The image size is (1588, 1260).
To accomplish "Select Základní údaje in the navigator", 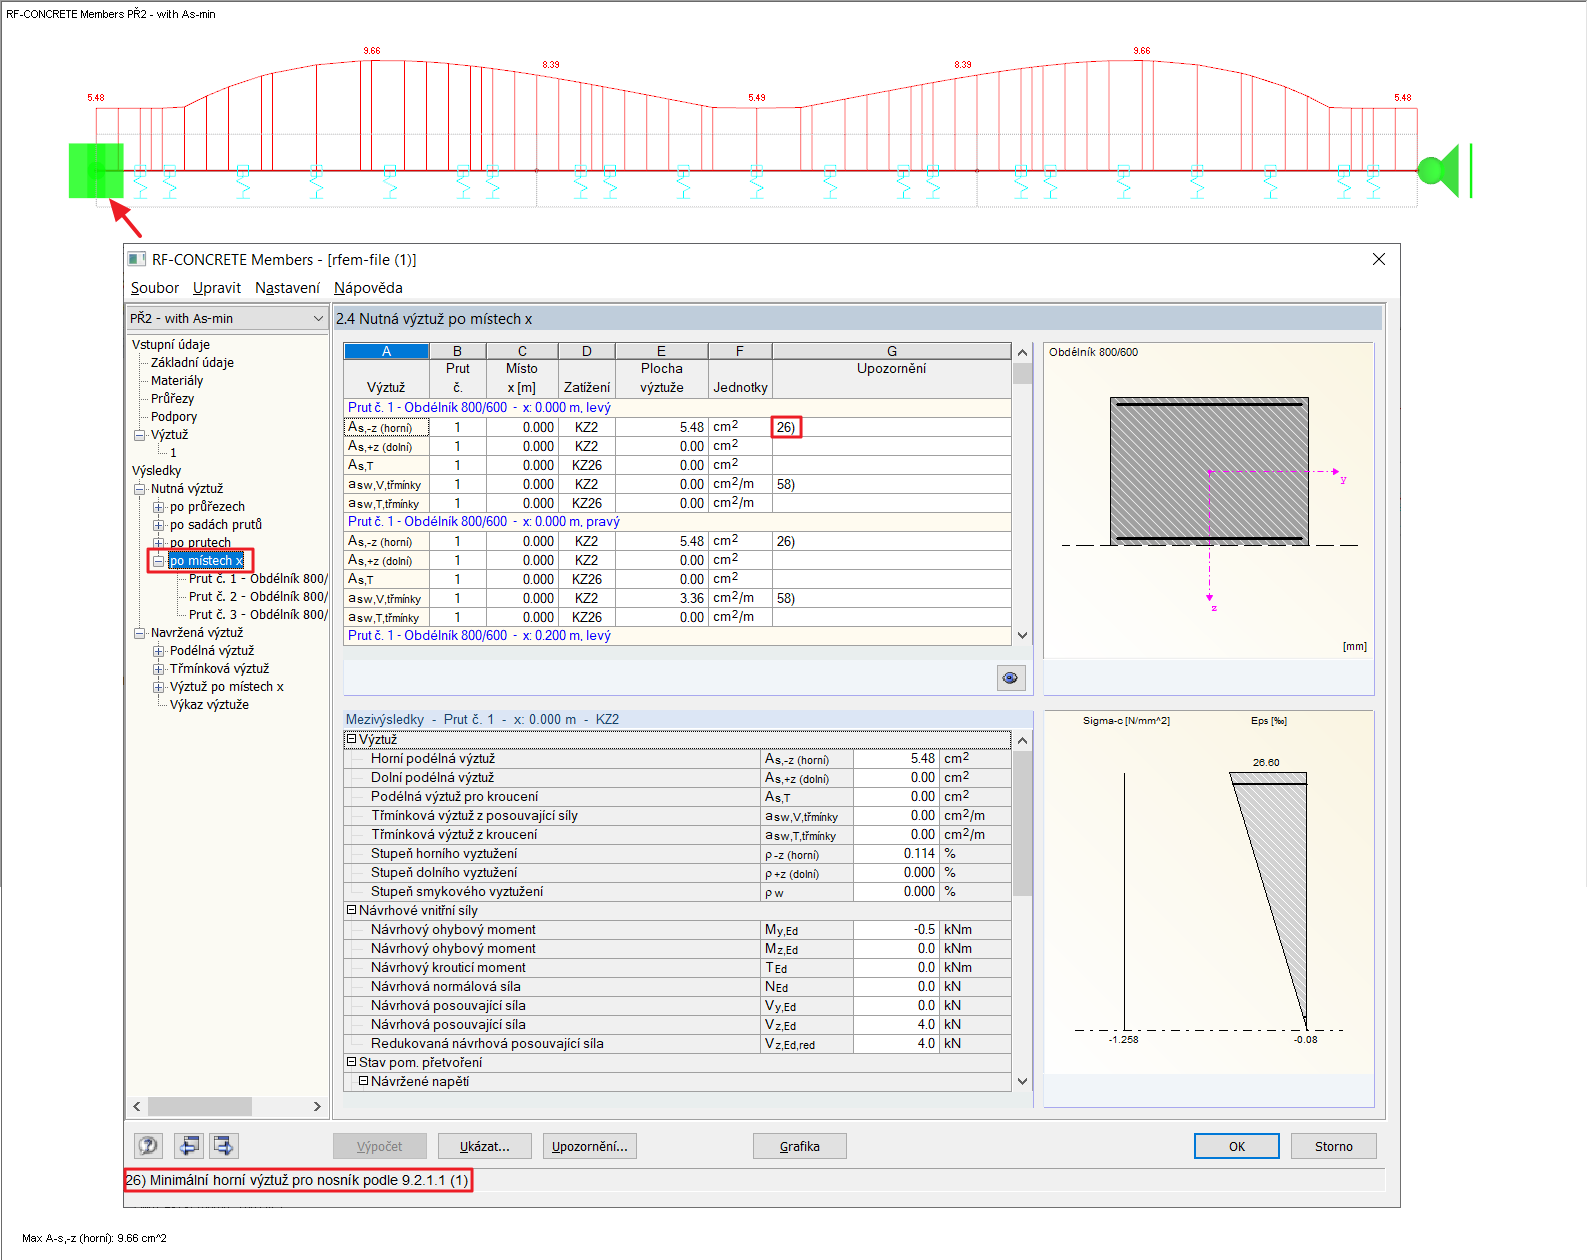I will coord(192,363).
